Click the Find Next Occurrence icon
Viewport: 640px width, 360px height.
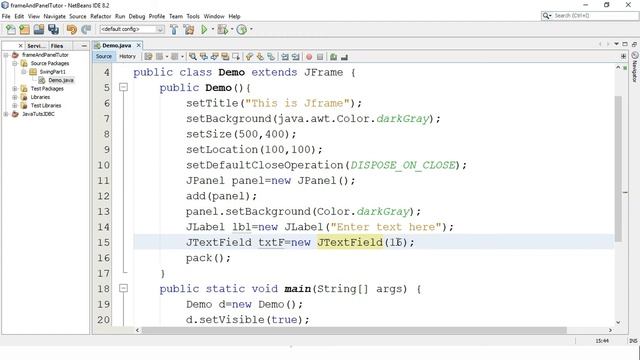[214, 57]
